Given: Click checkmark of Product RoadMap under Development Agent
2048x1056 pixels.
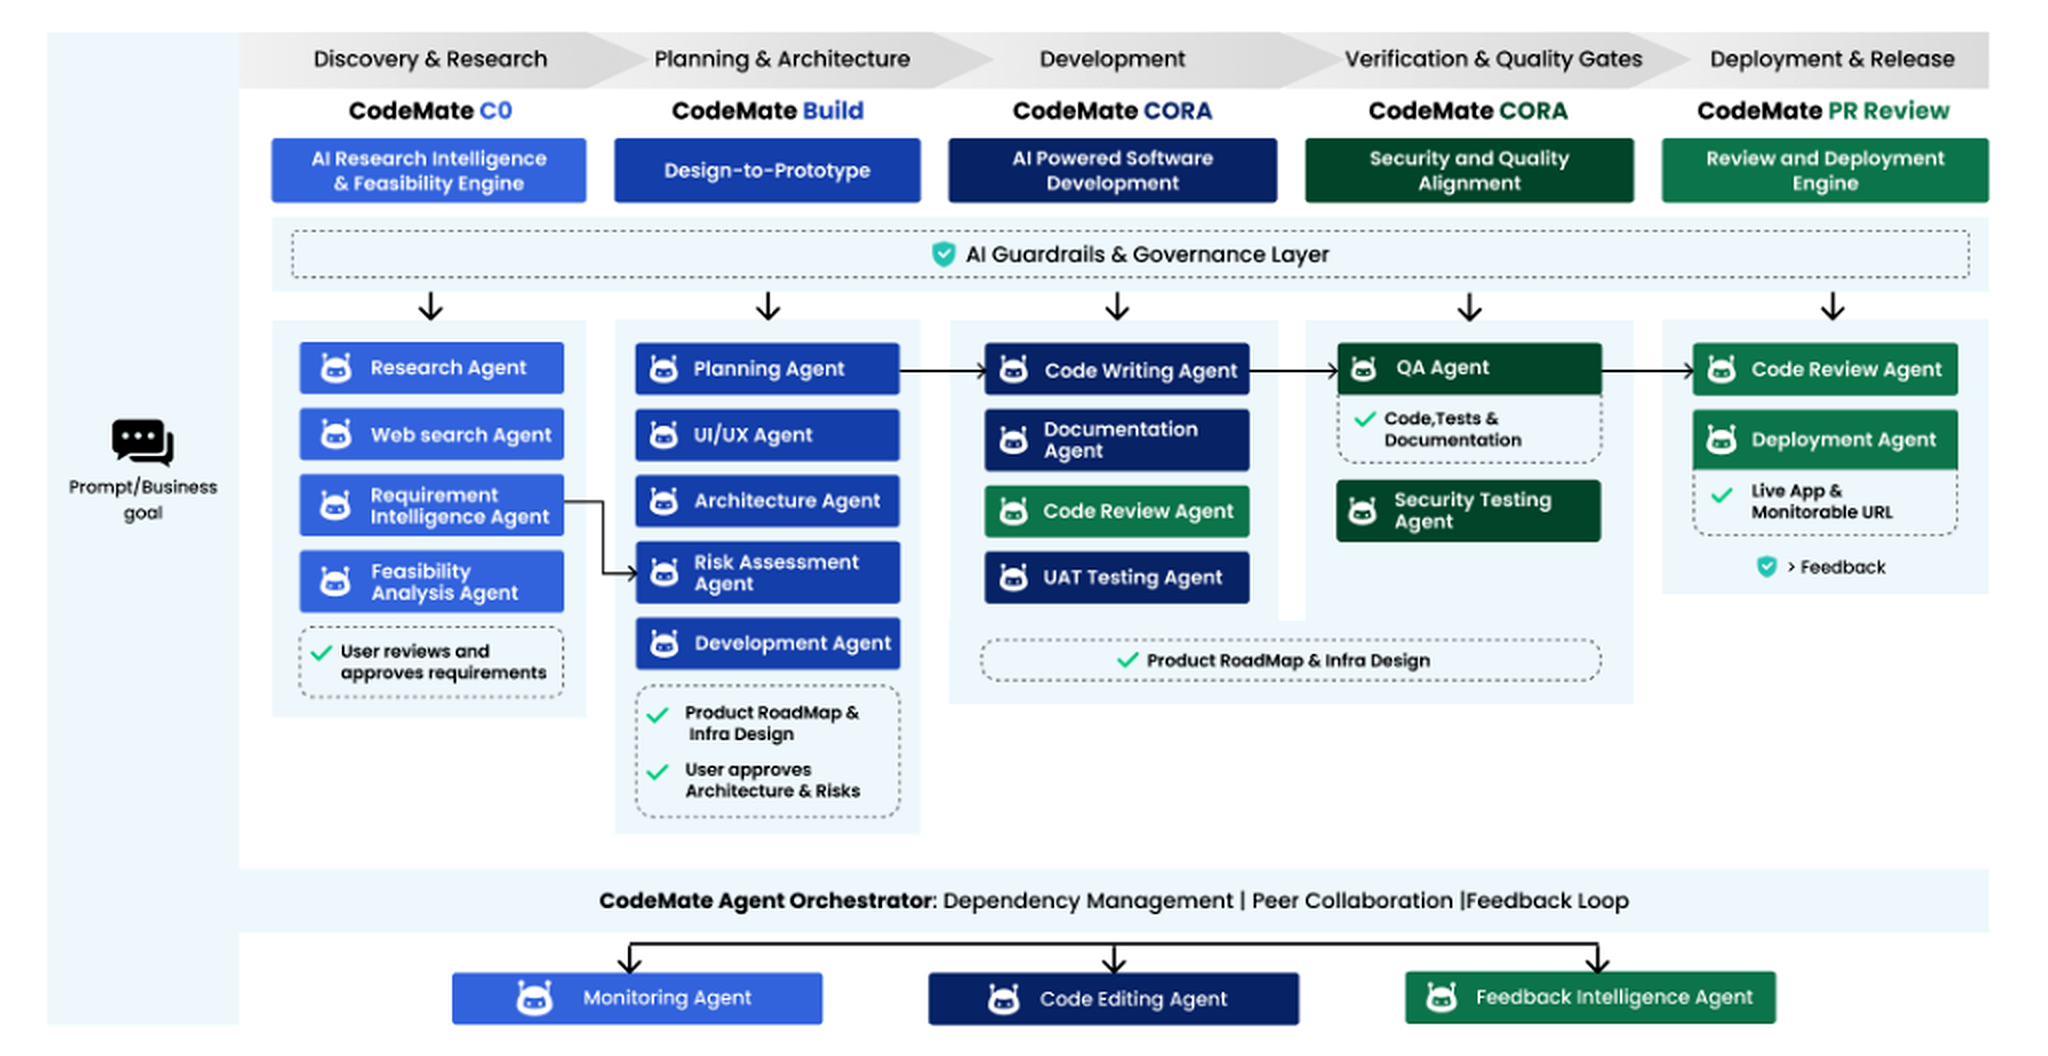Looking at the screenshot, I should coord(657,715).
